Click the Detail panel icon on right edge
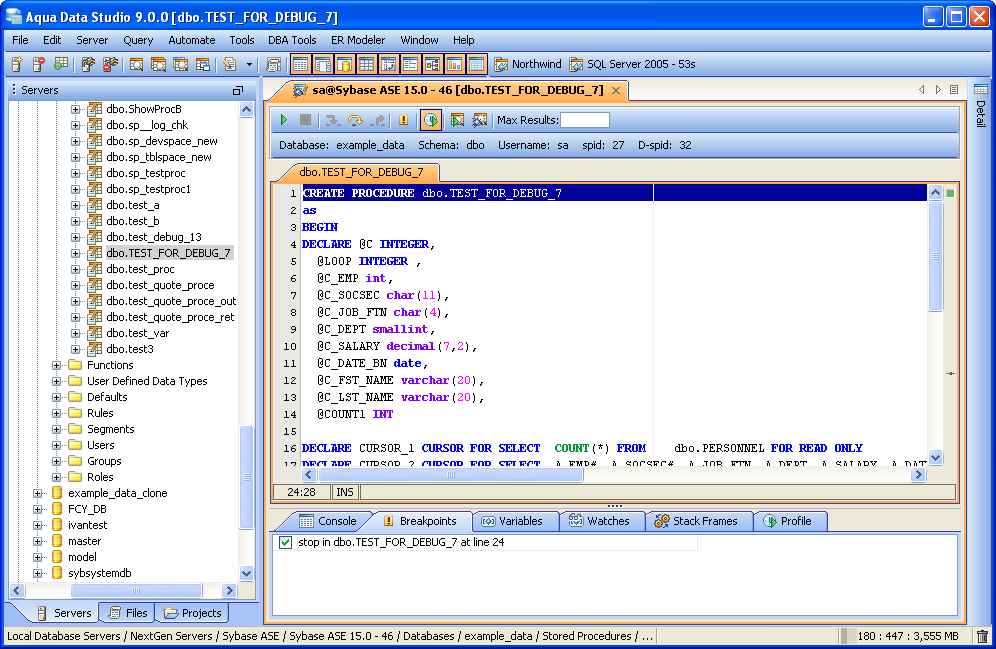 [x=980, y=90]
